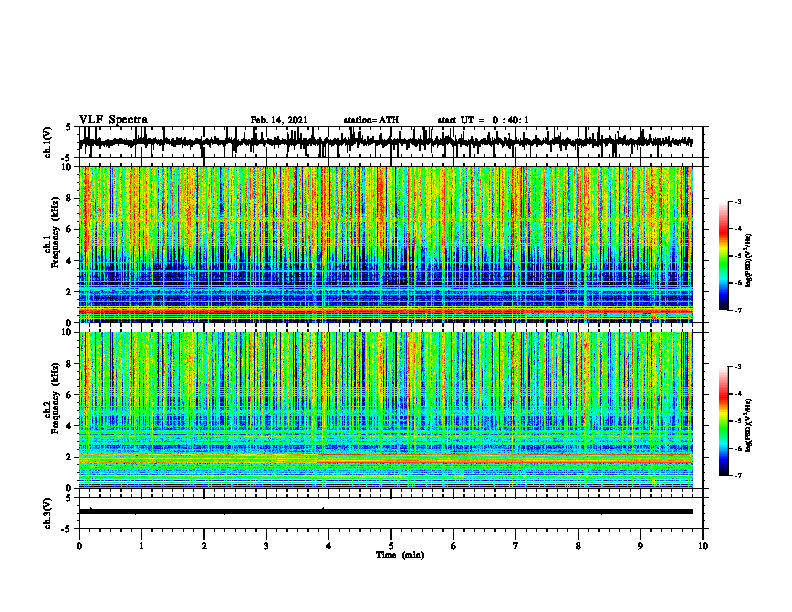Click the 4 kHz tick label on ch.2
Screen dimensions: 792x612
point(70,427)
